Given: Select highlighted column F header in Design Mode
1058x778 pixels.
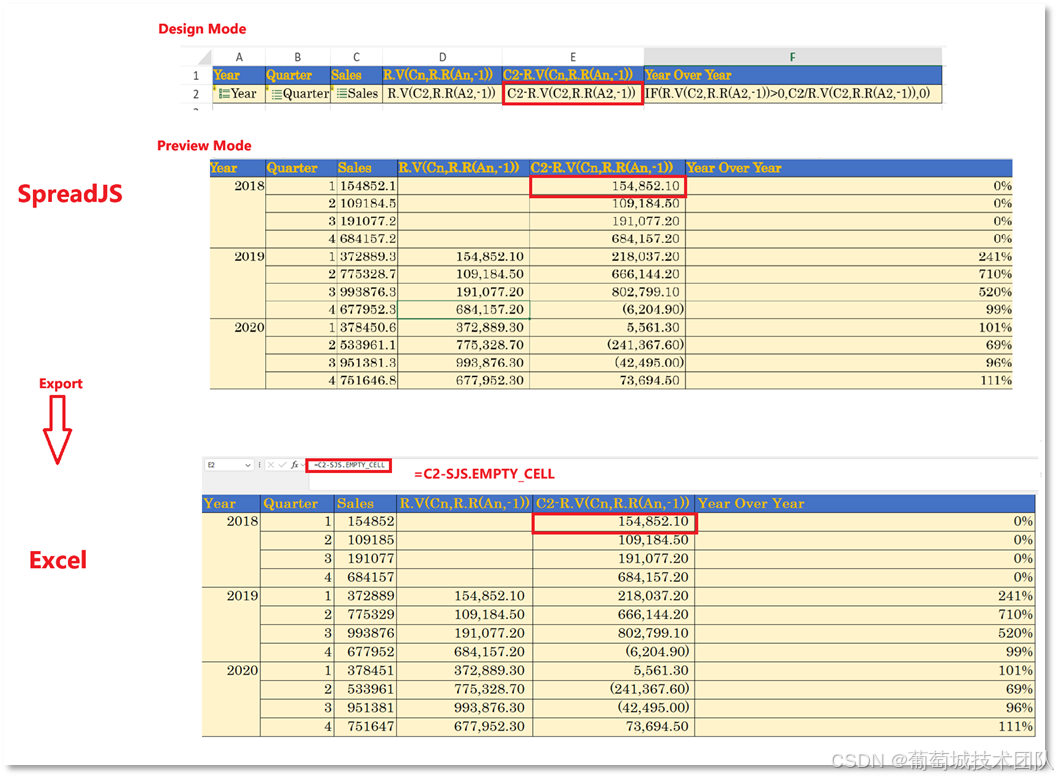Looking at the screenshot, I should 793,57.
